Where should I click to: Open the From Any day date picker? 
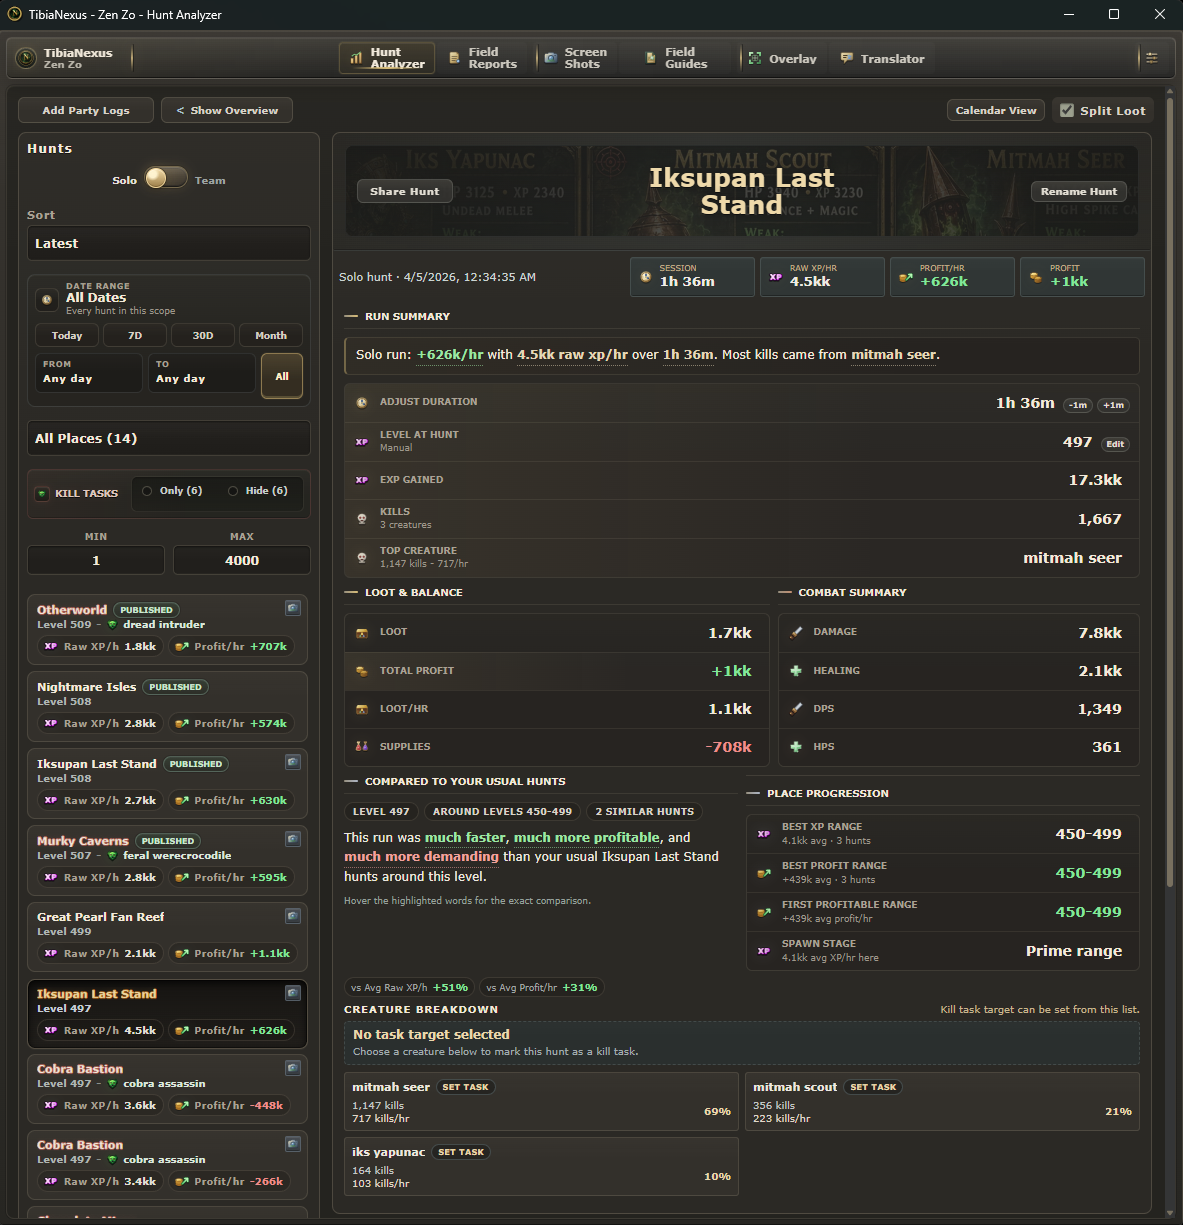pyautogui.click(x=89, y=373)
